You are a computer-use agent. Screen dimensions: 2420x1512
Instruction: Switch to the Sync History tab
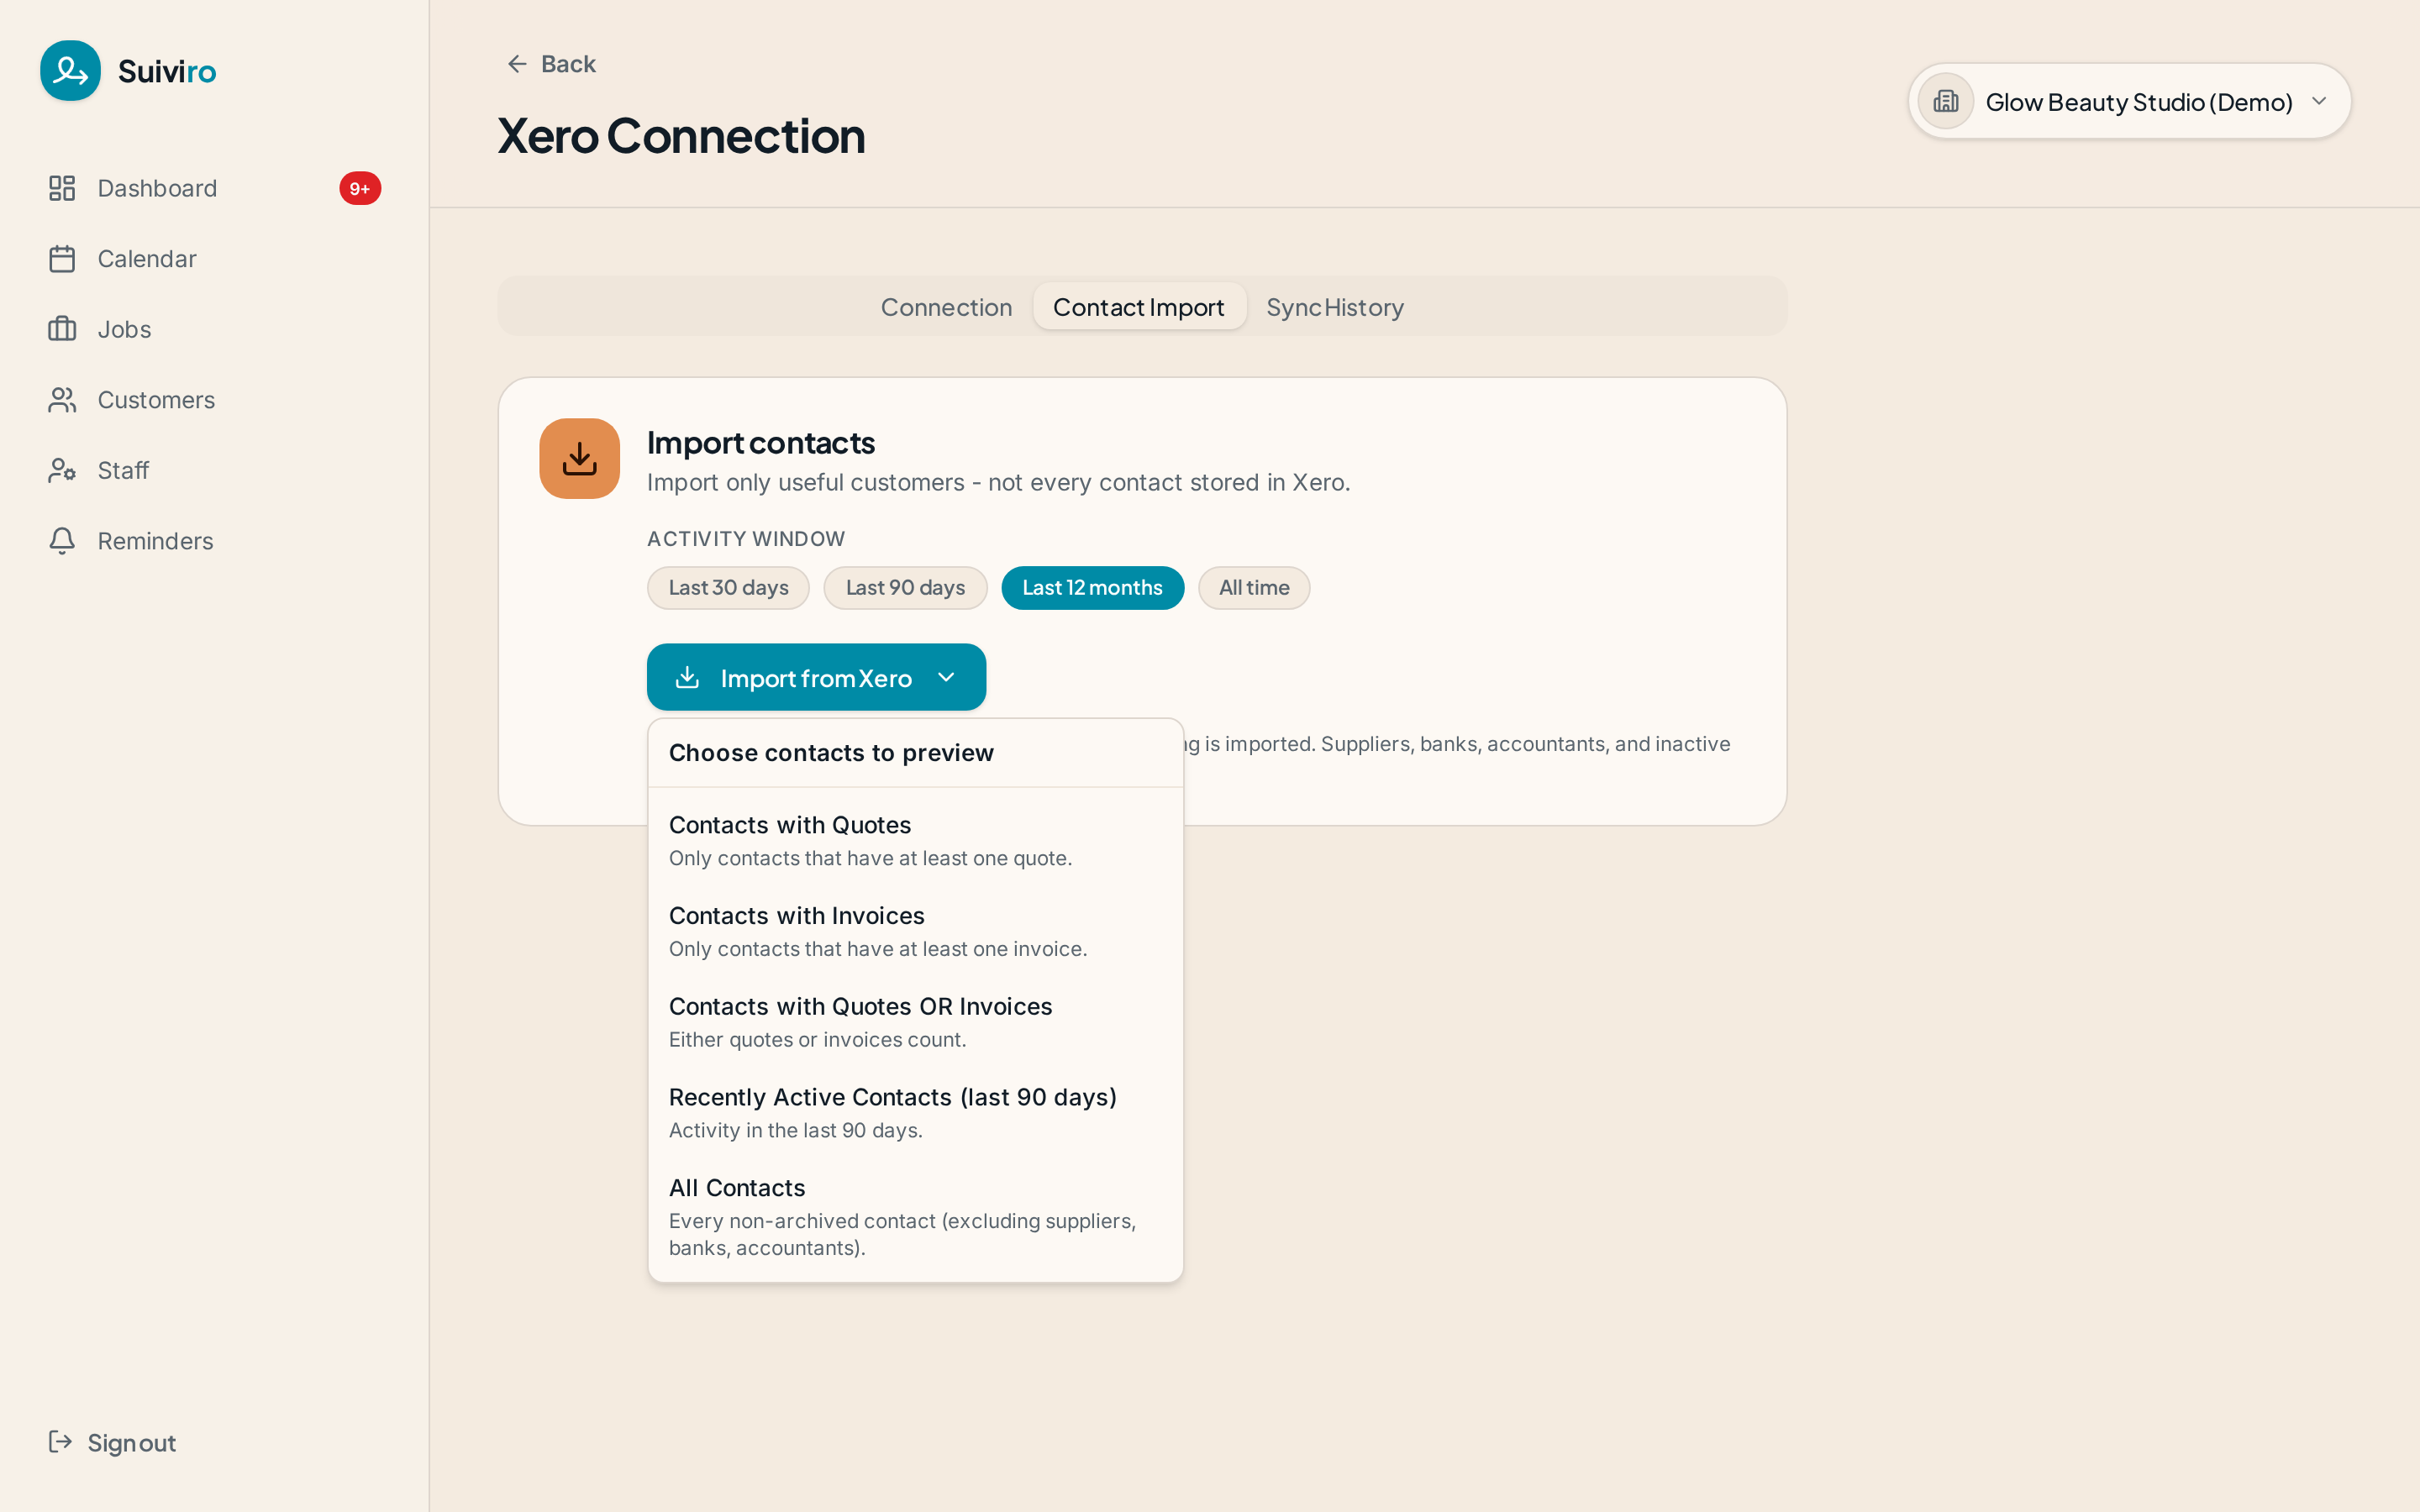coord(1335,307)
